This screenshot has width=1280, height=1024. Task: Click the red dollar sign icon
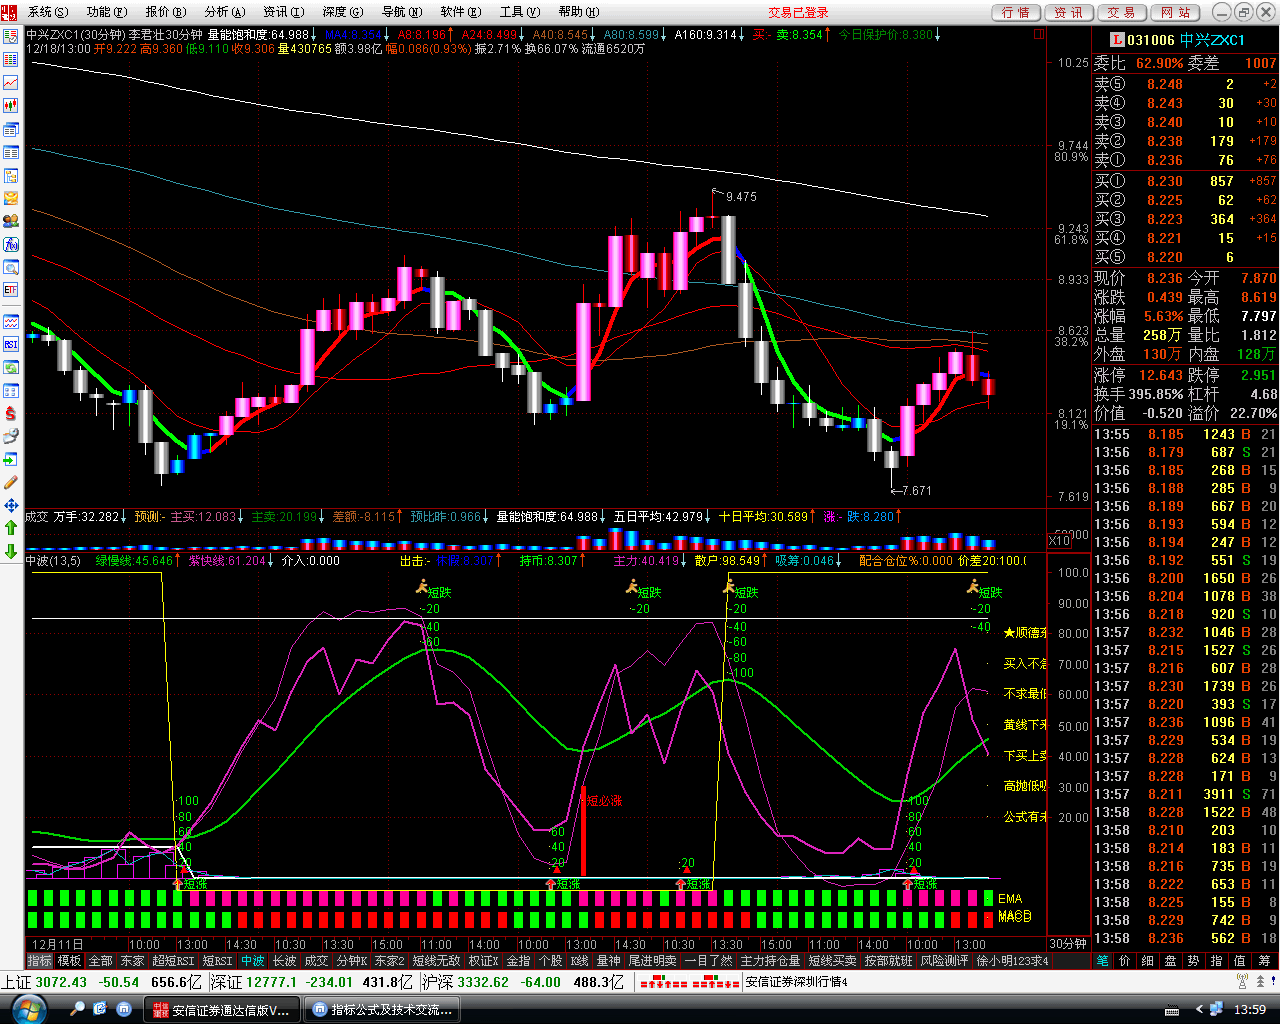(x=11, y=413)
